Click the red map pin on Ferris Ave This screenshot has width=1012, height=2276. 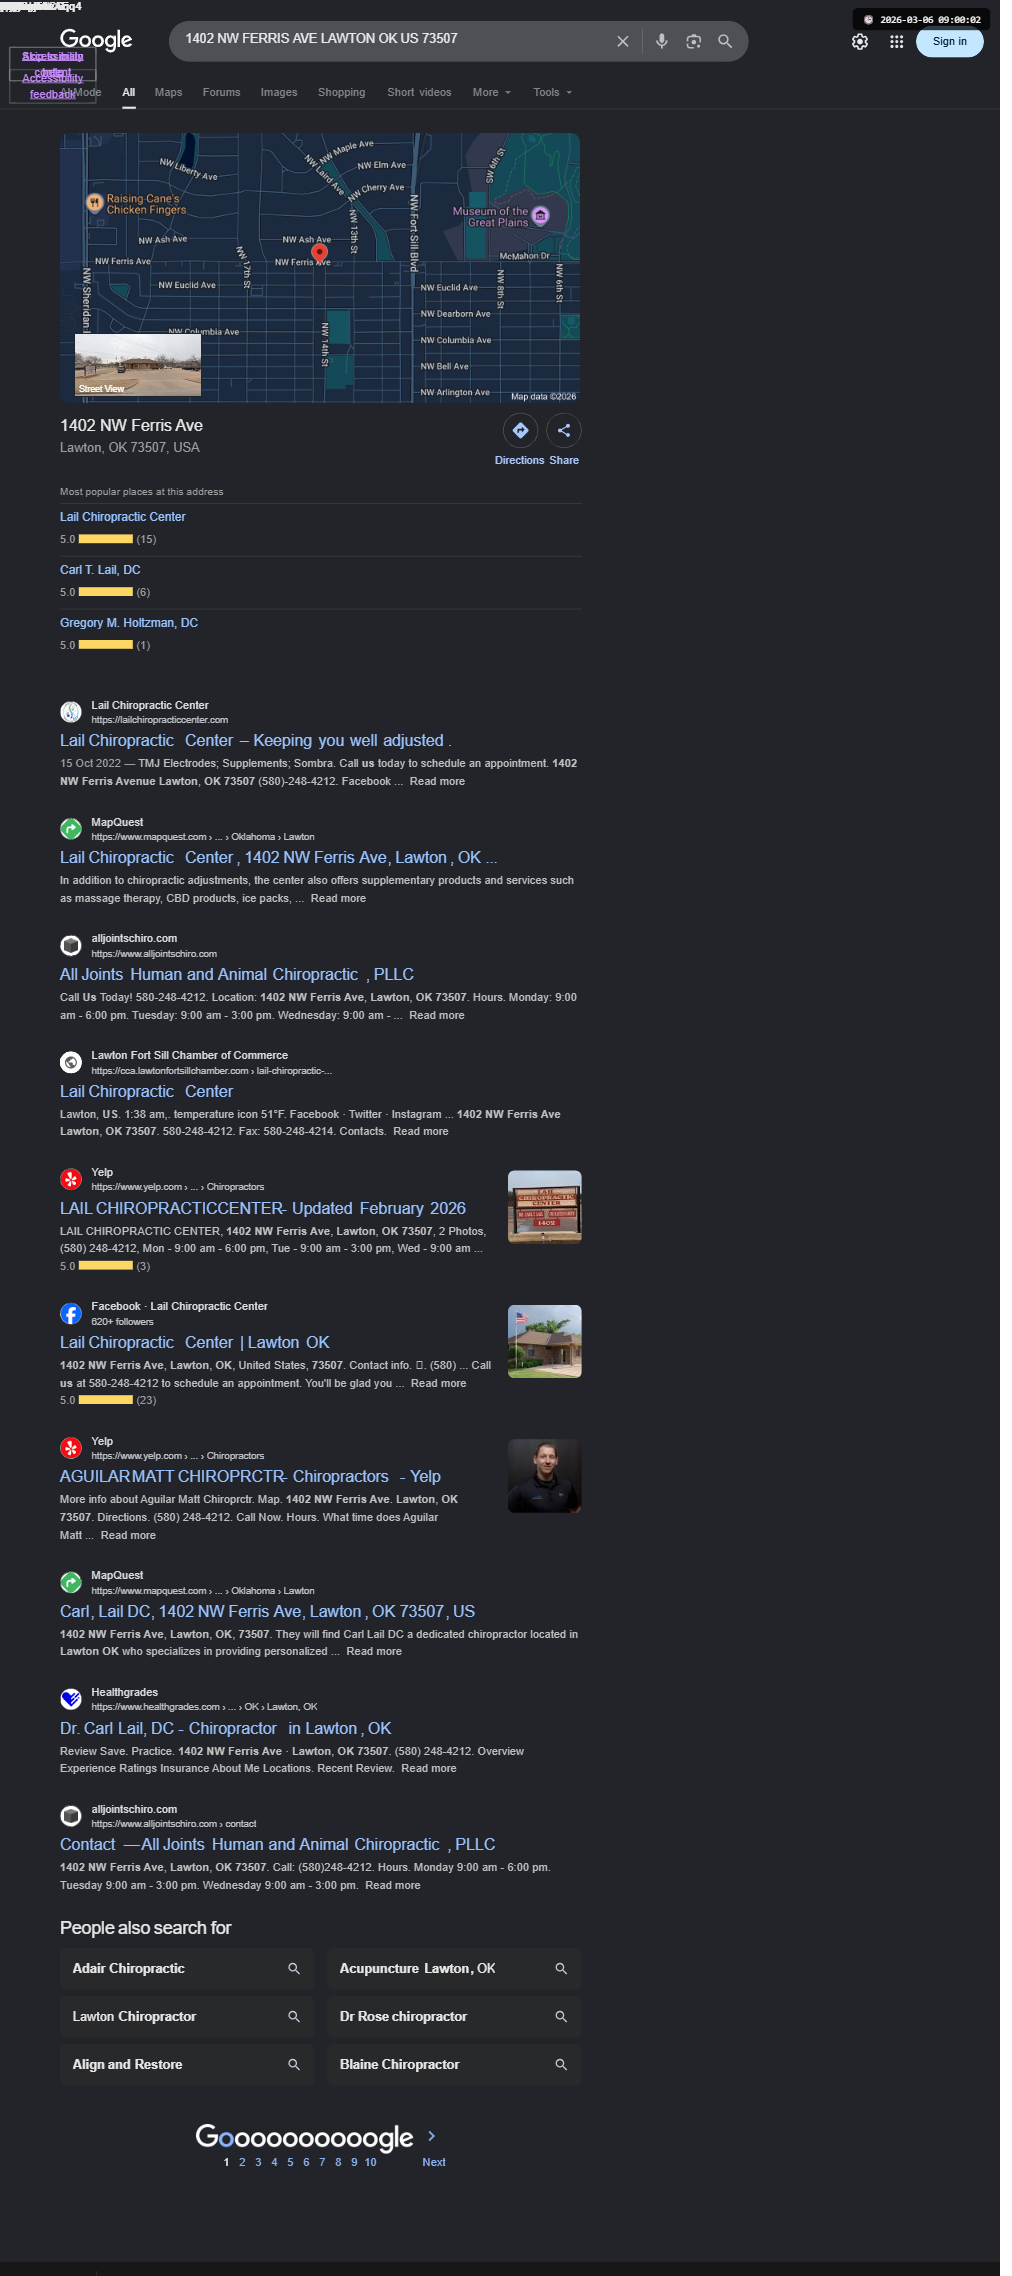[x=320, y=253]
